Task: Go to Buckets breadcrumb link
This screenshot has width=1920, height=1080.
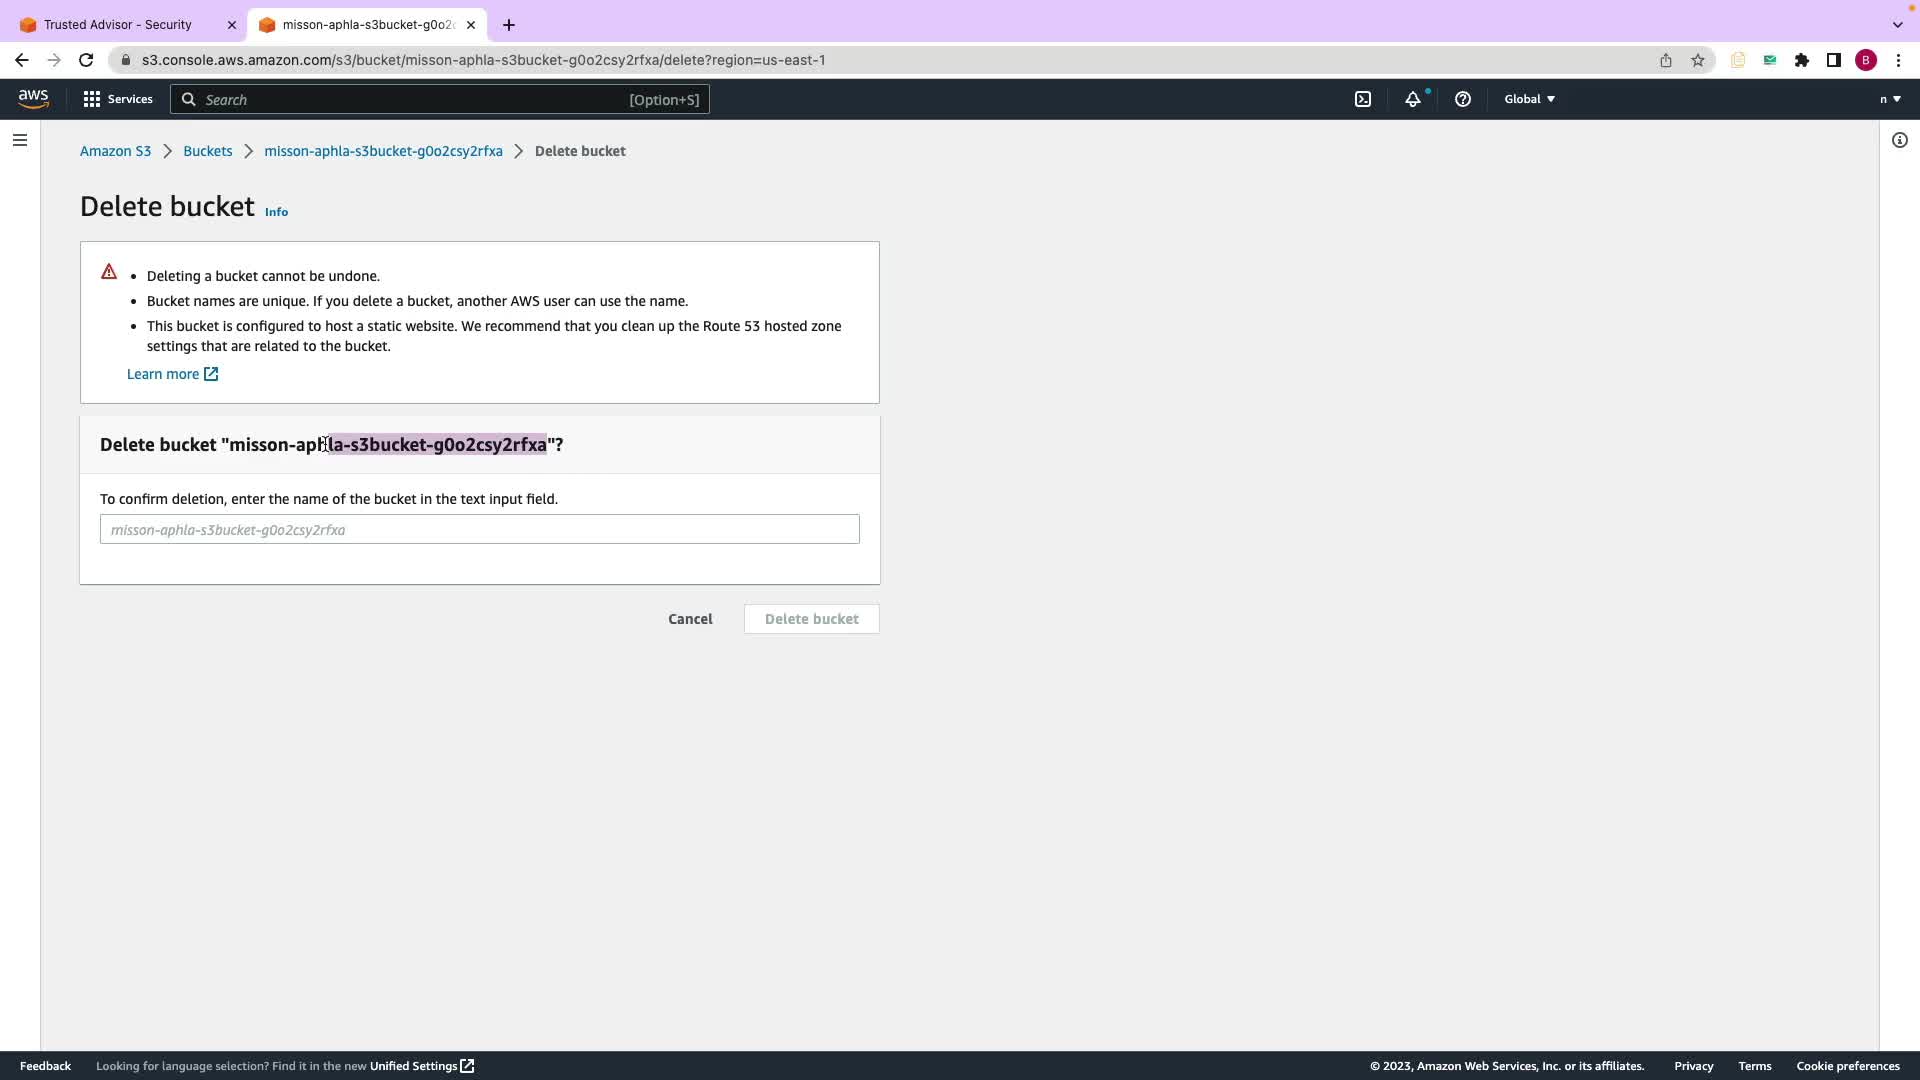Action: [207, 151]
